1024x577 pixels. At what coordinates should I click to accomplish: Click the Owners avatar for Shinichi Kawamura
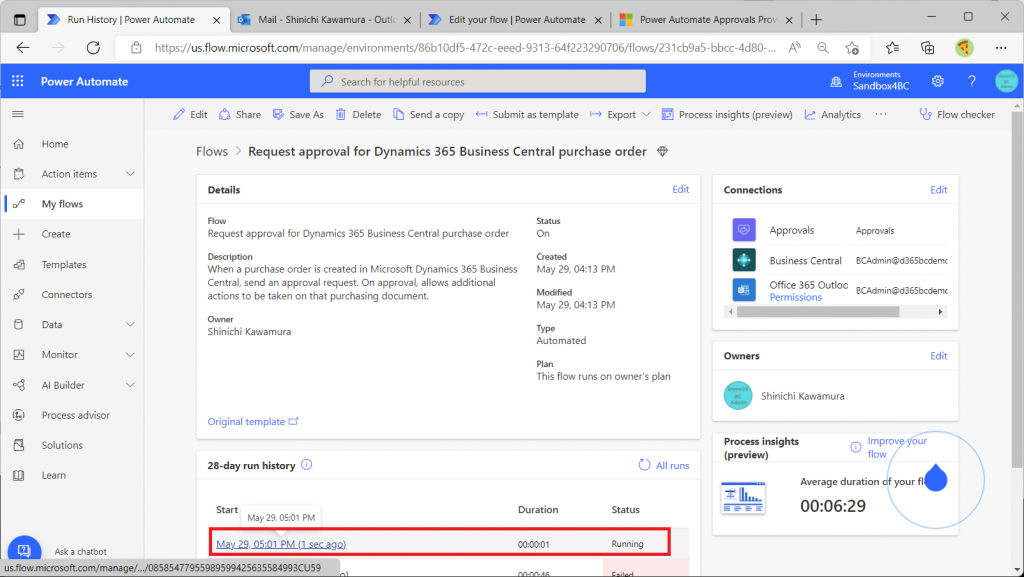click(x=738, y=396)
